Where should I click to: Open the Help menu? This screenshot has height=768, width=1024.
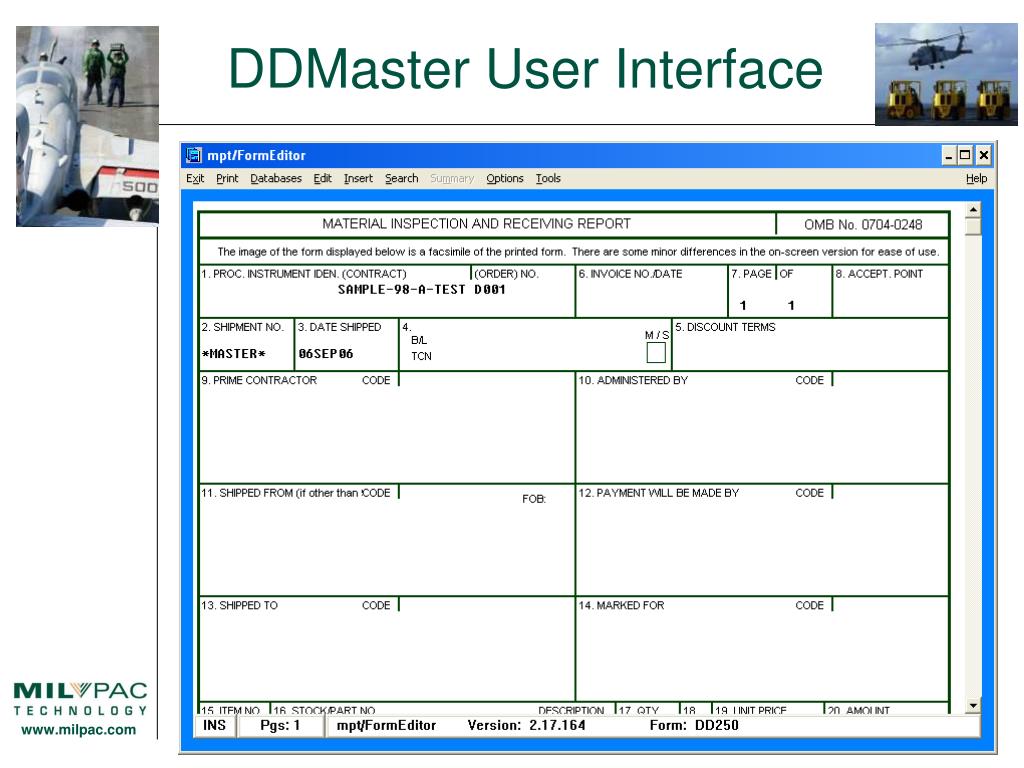click(x=976, y=178)
